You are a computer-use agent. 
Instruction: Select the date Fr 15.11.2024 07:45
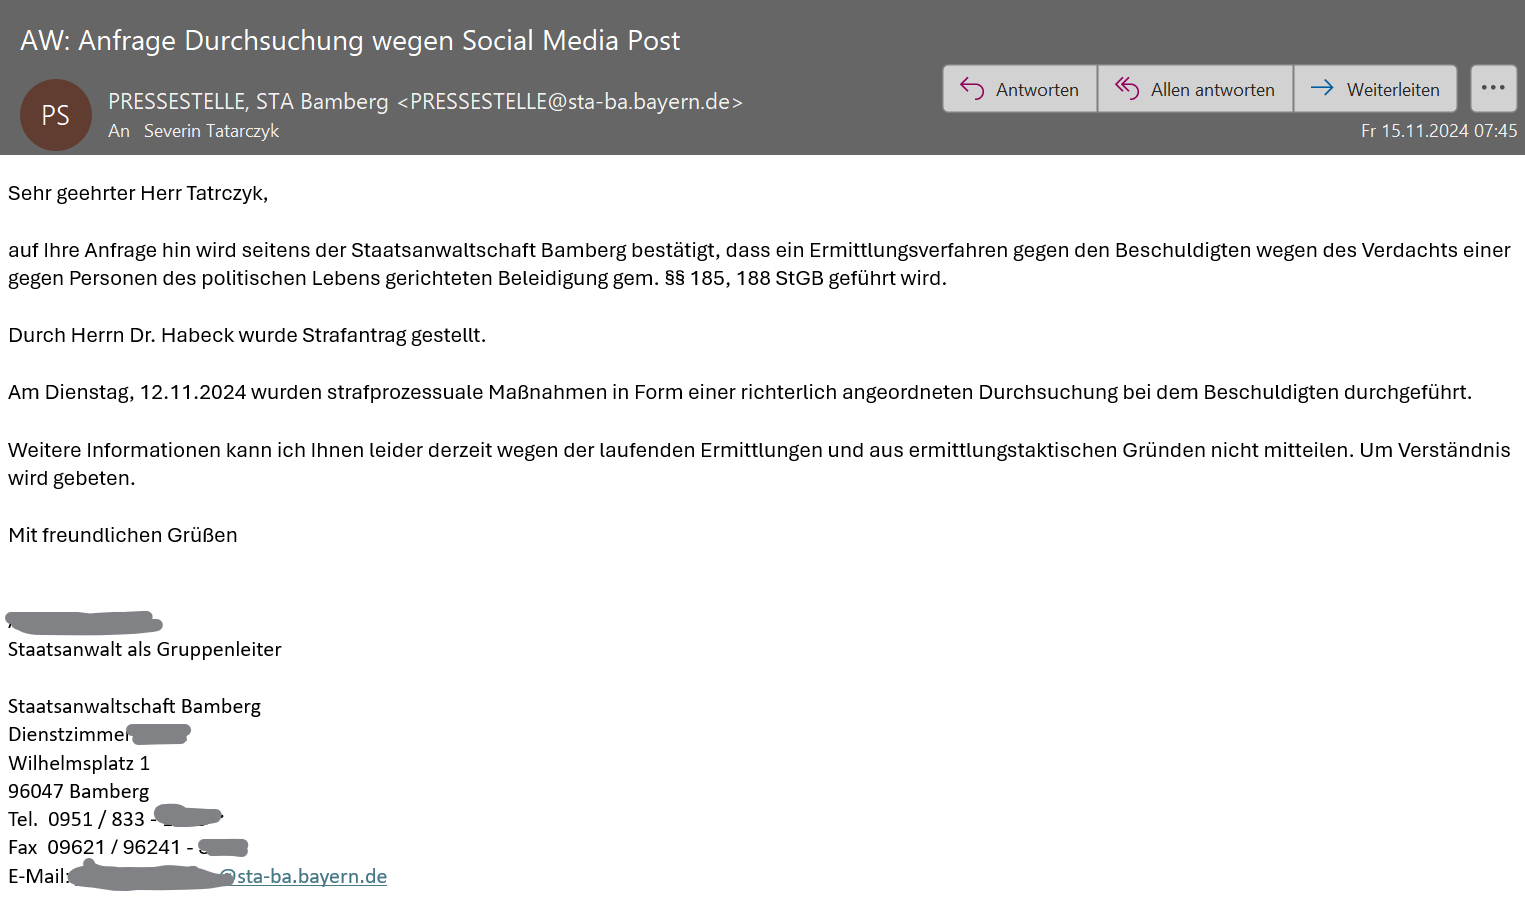pos(1439,131)
